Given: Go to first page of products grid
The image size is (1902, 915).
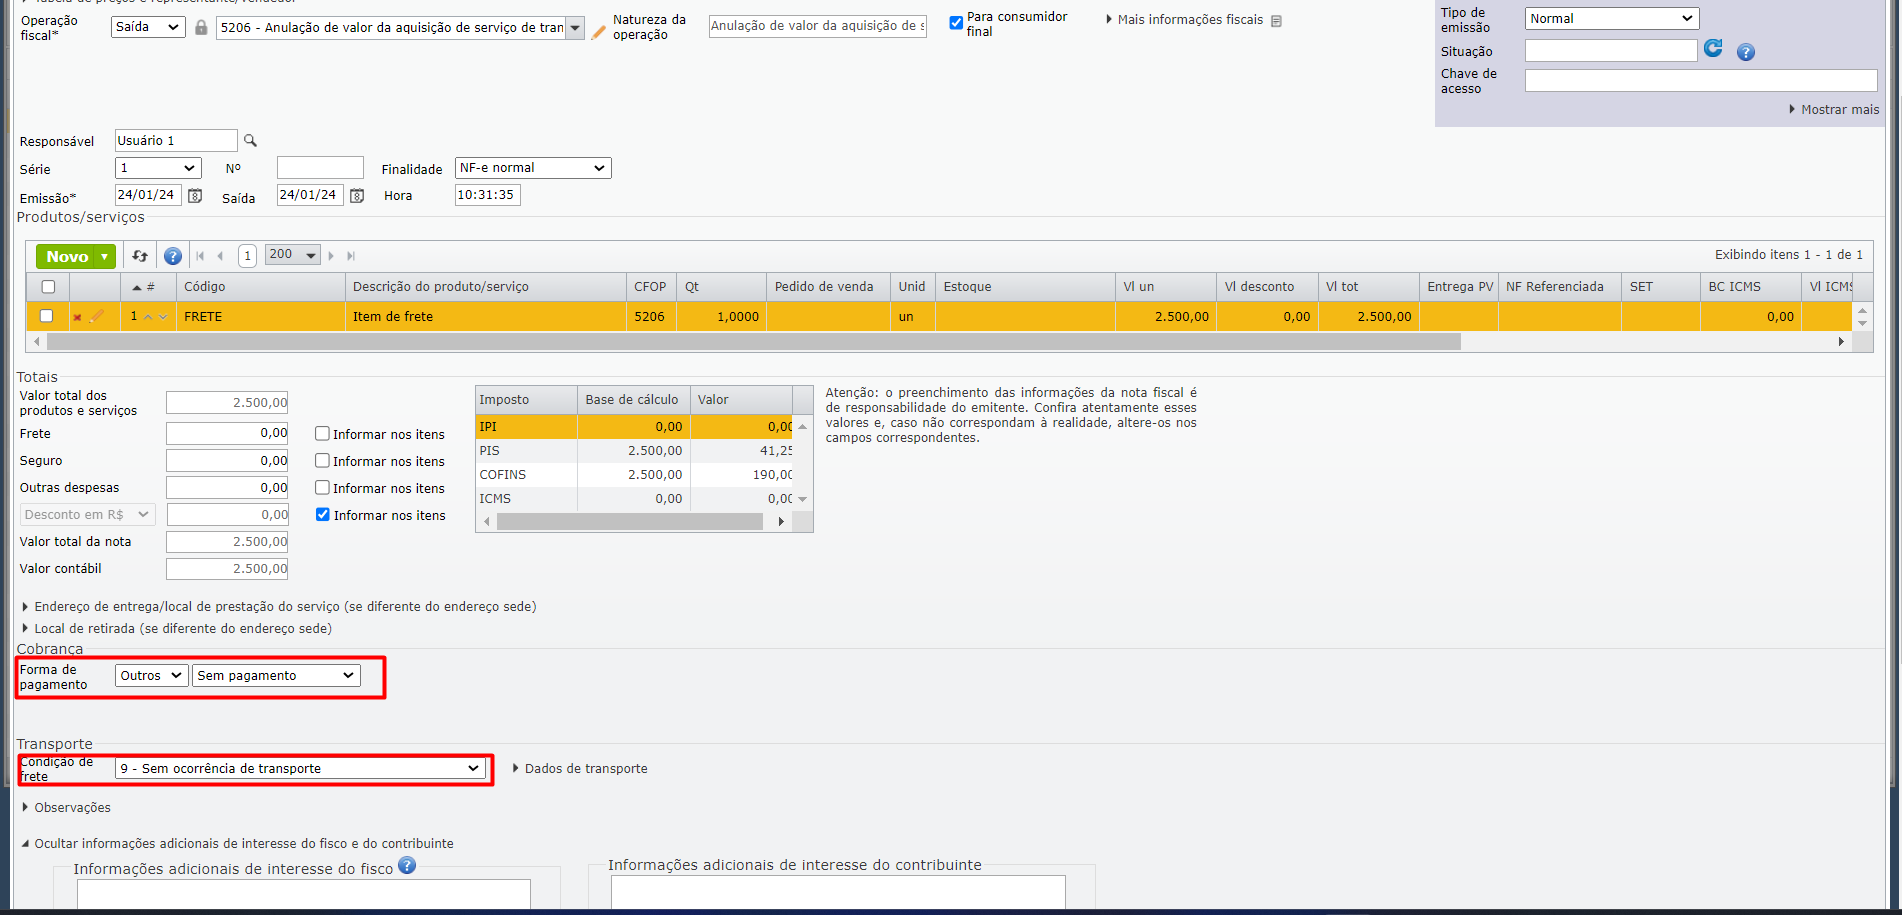Looking at the screenshot, I should [x=200, y=256].
